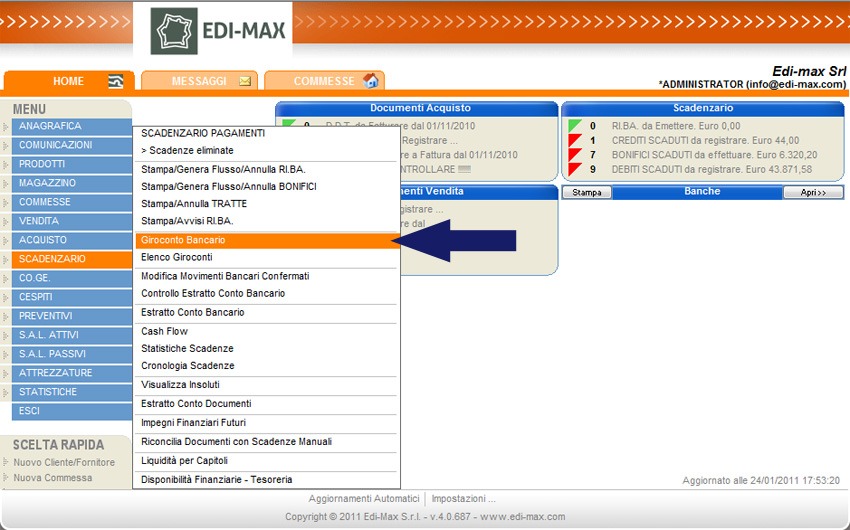Click the envelope icon on the Messaggi tab
The height and width of the screenshot is (530, 850).
tap(245, 81)
